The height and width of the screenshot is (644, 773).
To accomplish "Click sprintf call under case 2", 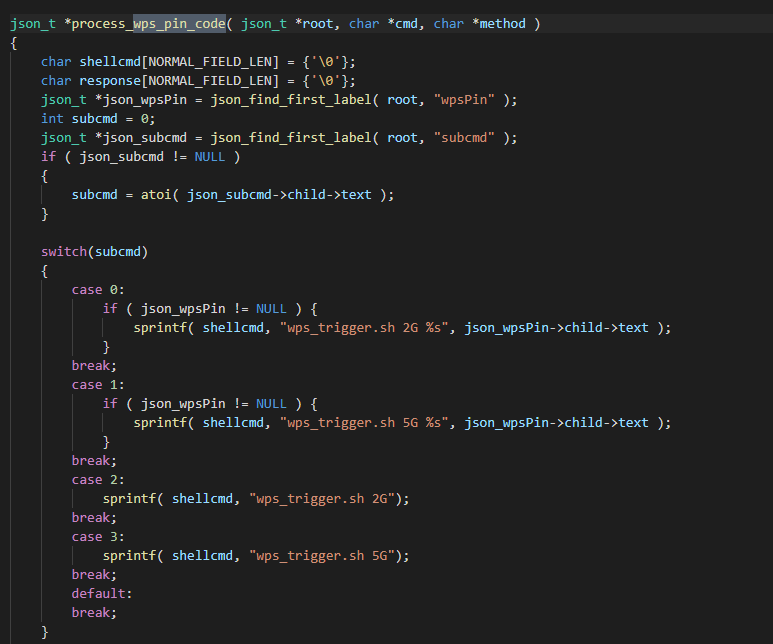I will [x=129, y=499].
